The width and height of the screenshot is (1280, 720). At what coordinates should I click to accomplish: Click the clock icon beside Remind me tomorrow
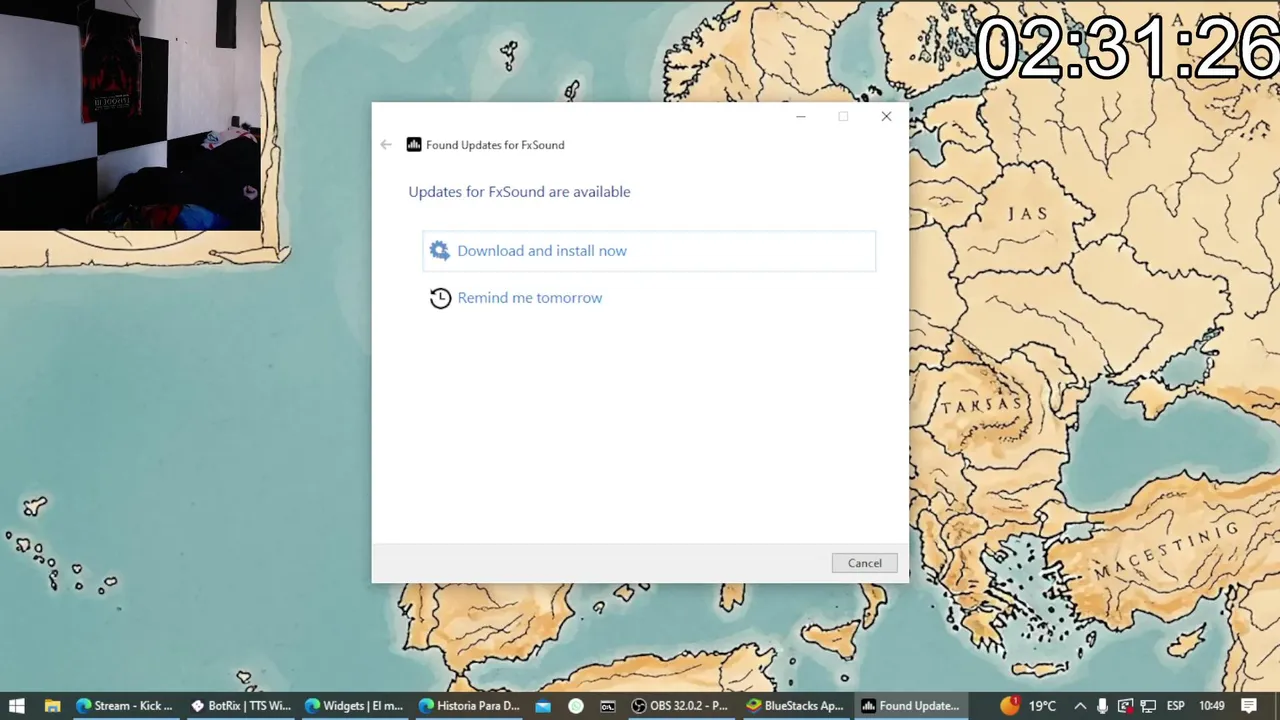(440, 298)
